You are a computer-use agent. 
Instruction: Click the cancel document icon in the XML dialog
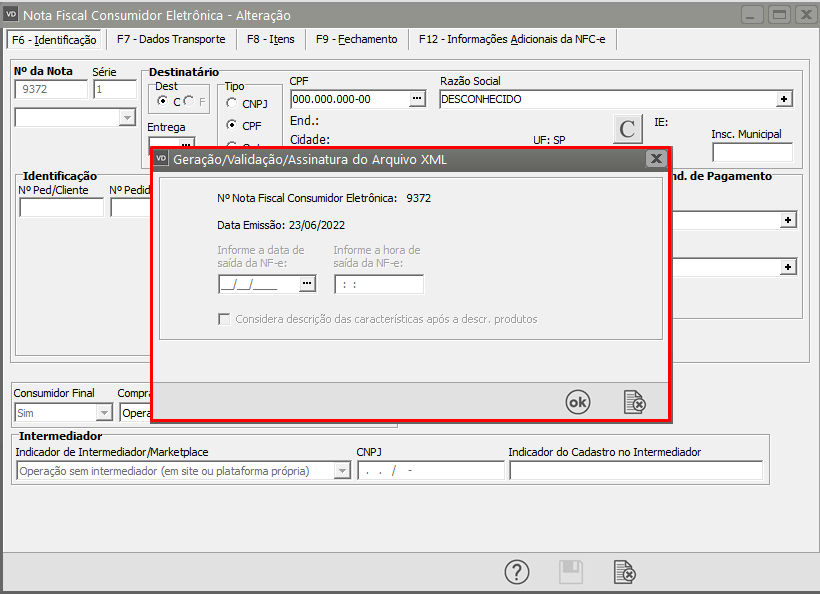634,402
